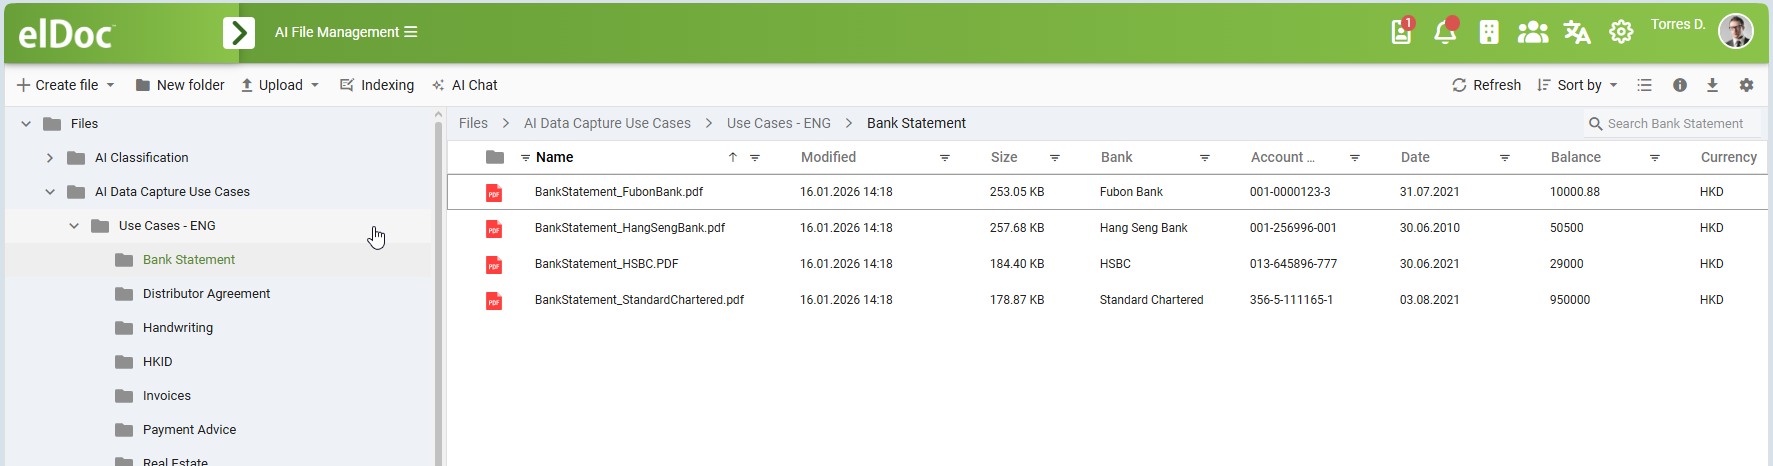Click the Refresh button
1773x466 pixels.
click(x=1486, y=85)
